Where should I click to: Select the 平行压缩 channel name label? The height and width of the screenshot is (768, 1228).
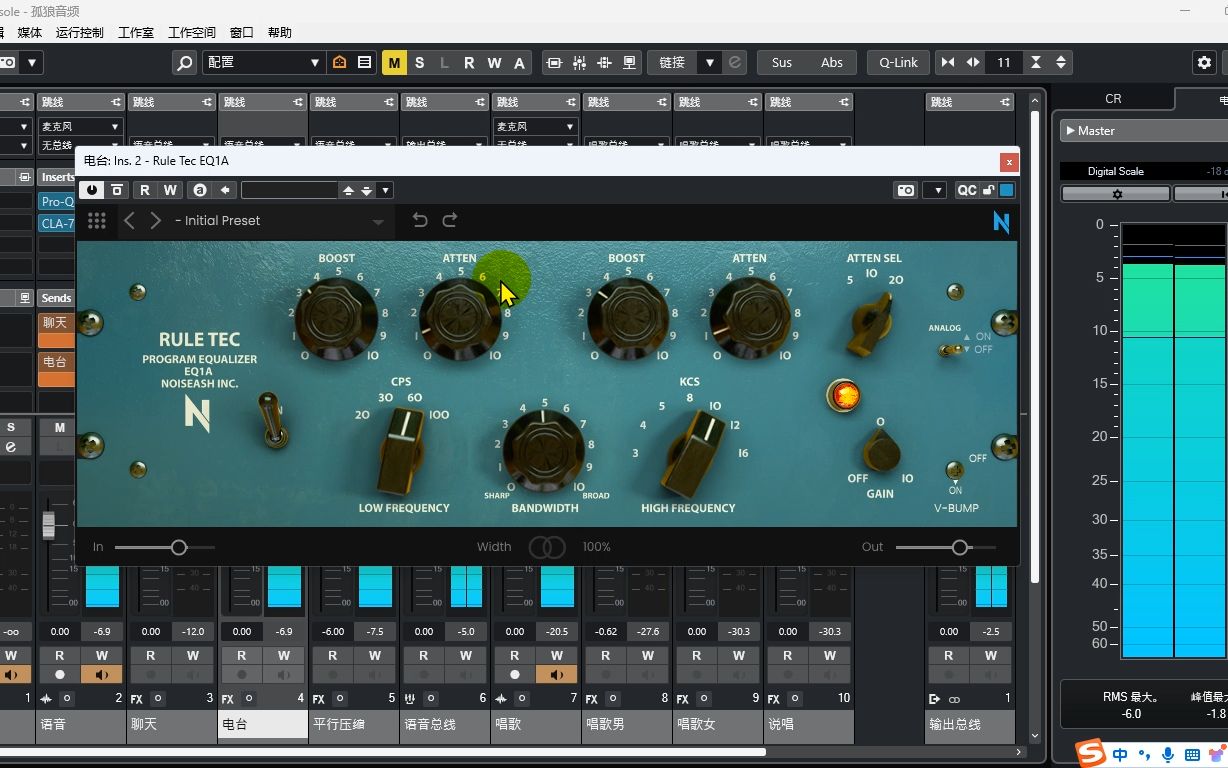click(x=353, y=724)
